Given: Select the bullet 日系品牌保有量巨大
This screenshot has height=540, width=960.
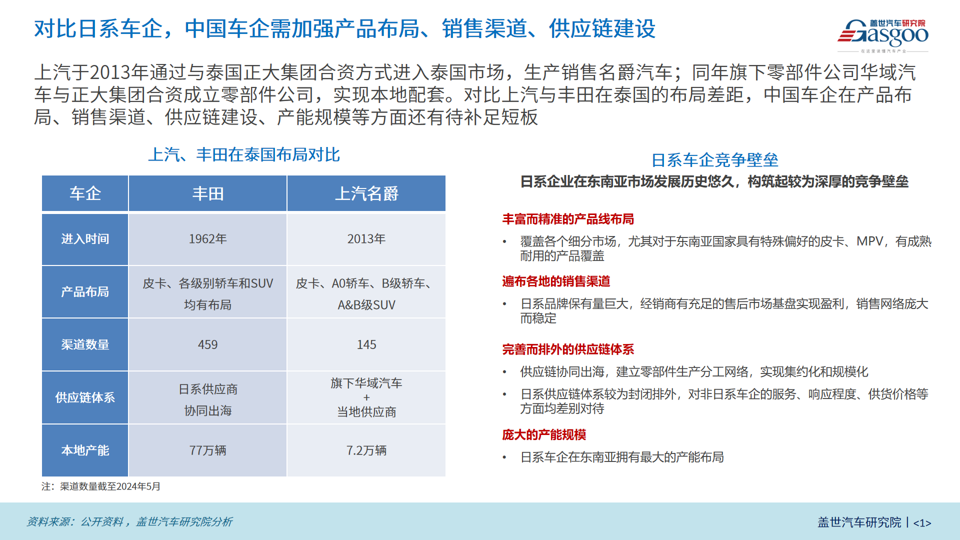Looking at the screenshot, I should [724, 311].
